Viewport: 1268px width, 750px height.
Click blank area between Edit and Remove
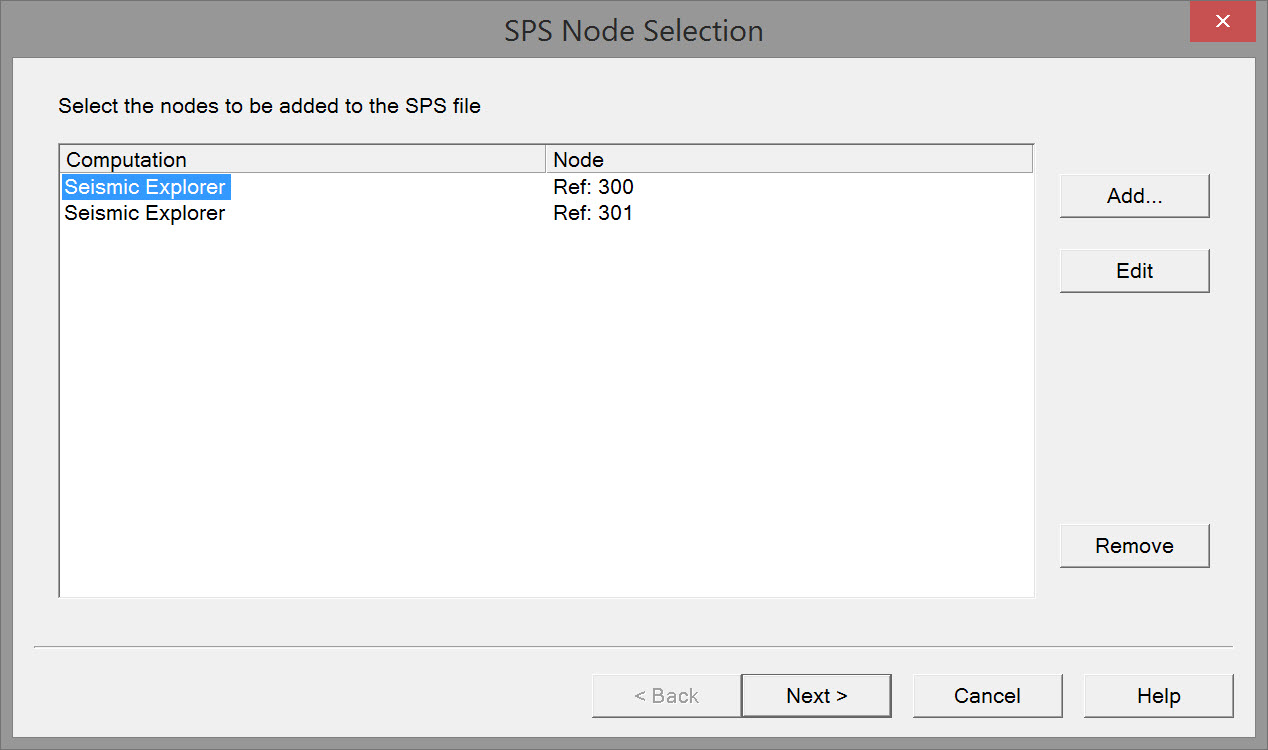click(1134, 408)
